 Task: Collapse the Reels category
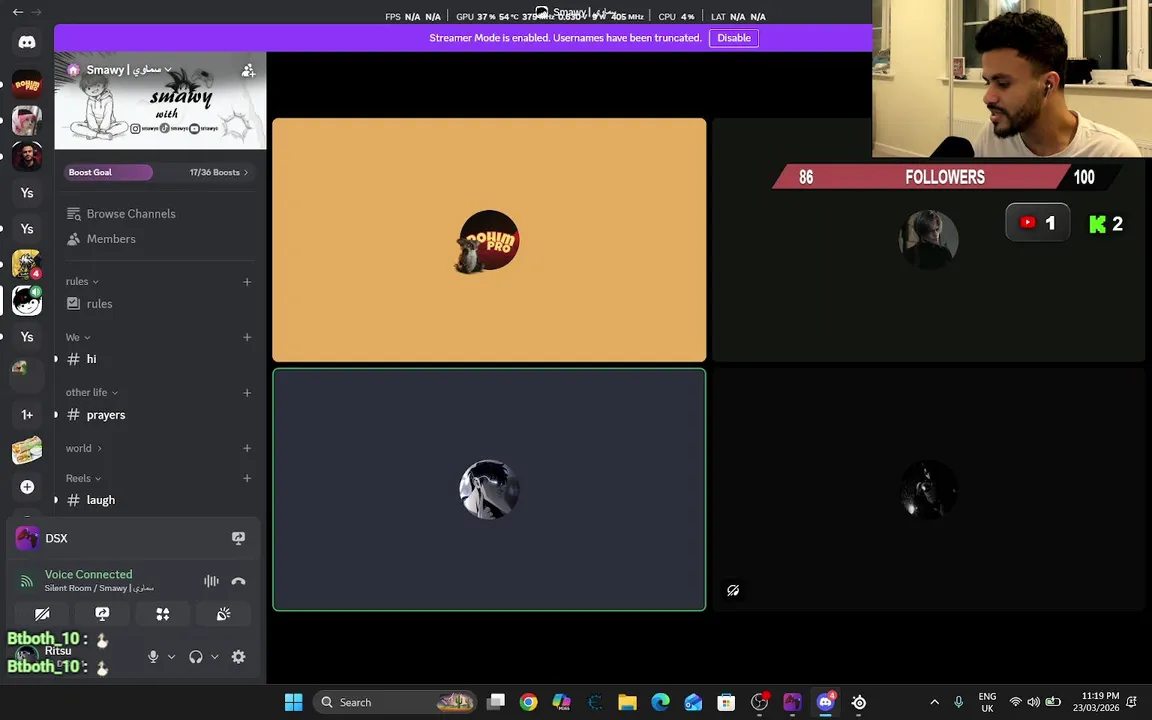[83, 478]
